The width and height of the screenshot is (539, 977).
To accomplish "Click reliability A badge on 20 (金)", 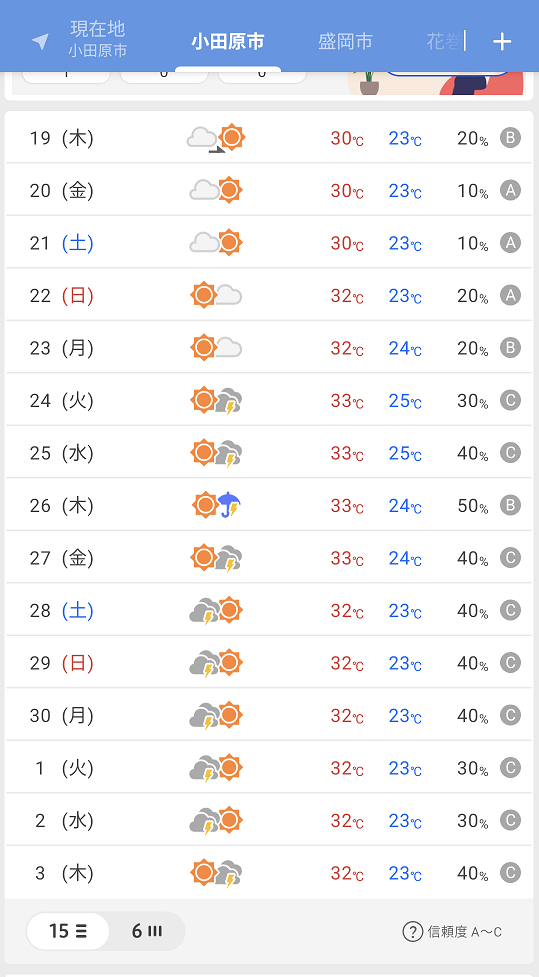I will (510, 190).
